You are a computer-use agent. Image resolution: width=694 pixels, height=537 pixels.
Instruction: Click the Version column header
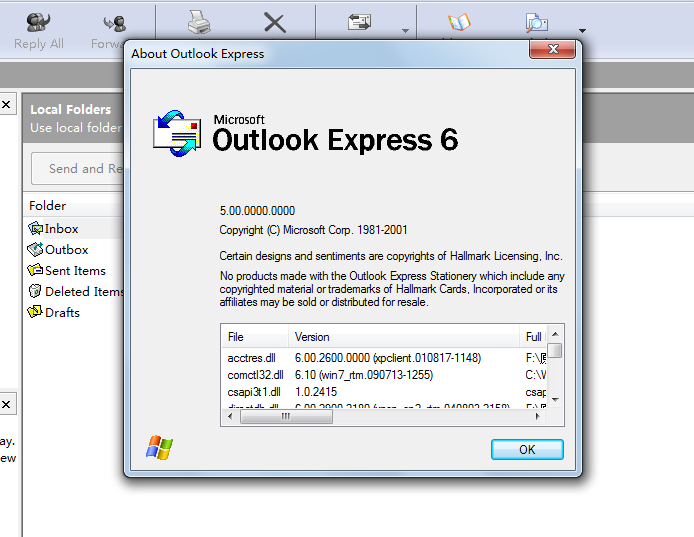tap(404, 337)
